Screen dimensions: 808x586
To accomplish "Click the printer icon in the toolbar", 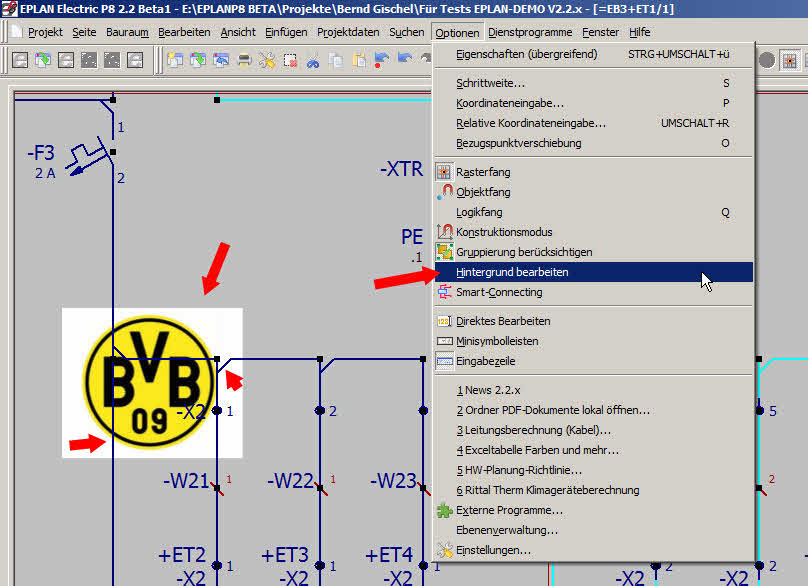I will (244, 60).
